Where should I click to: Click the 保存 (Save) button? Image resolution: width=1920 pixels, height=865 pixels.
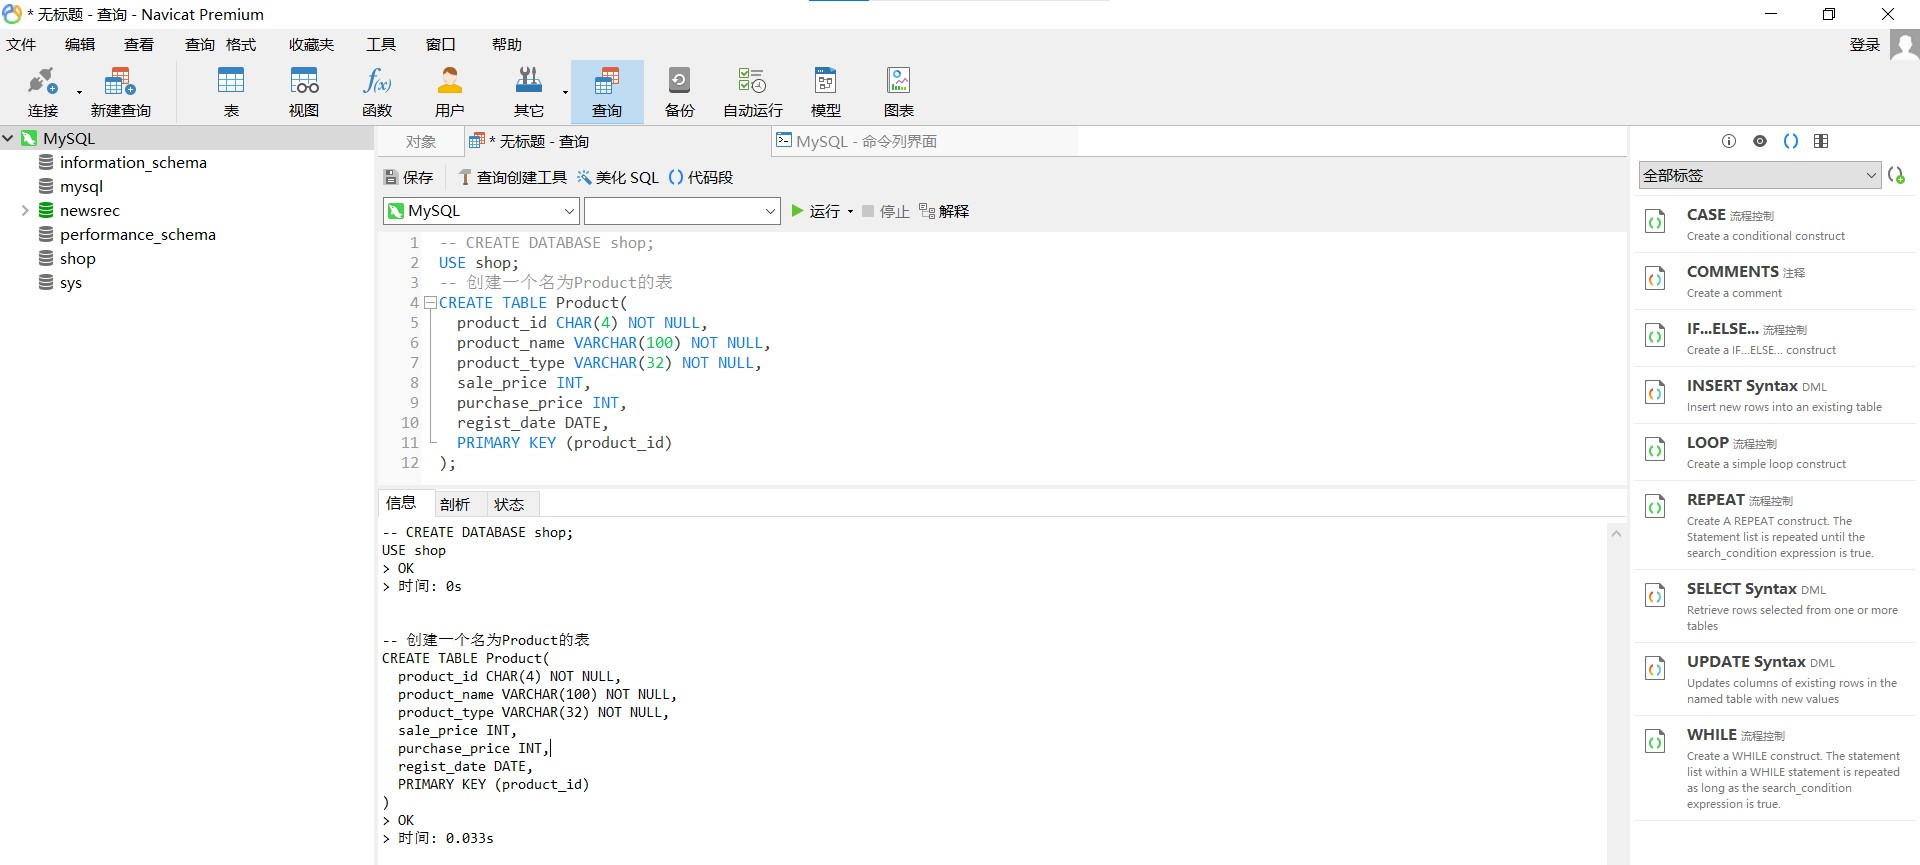[409, 177]
